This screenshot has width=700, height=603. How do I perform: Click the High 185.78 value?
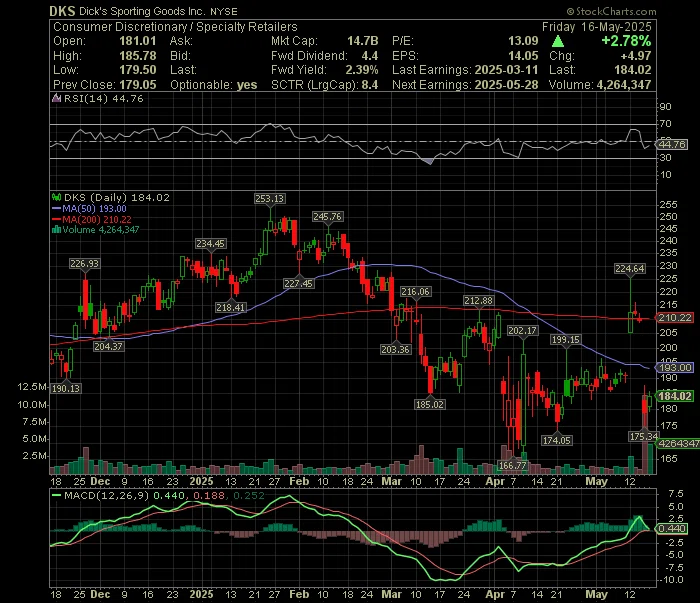coord(138,56)
